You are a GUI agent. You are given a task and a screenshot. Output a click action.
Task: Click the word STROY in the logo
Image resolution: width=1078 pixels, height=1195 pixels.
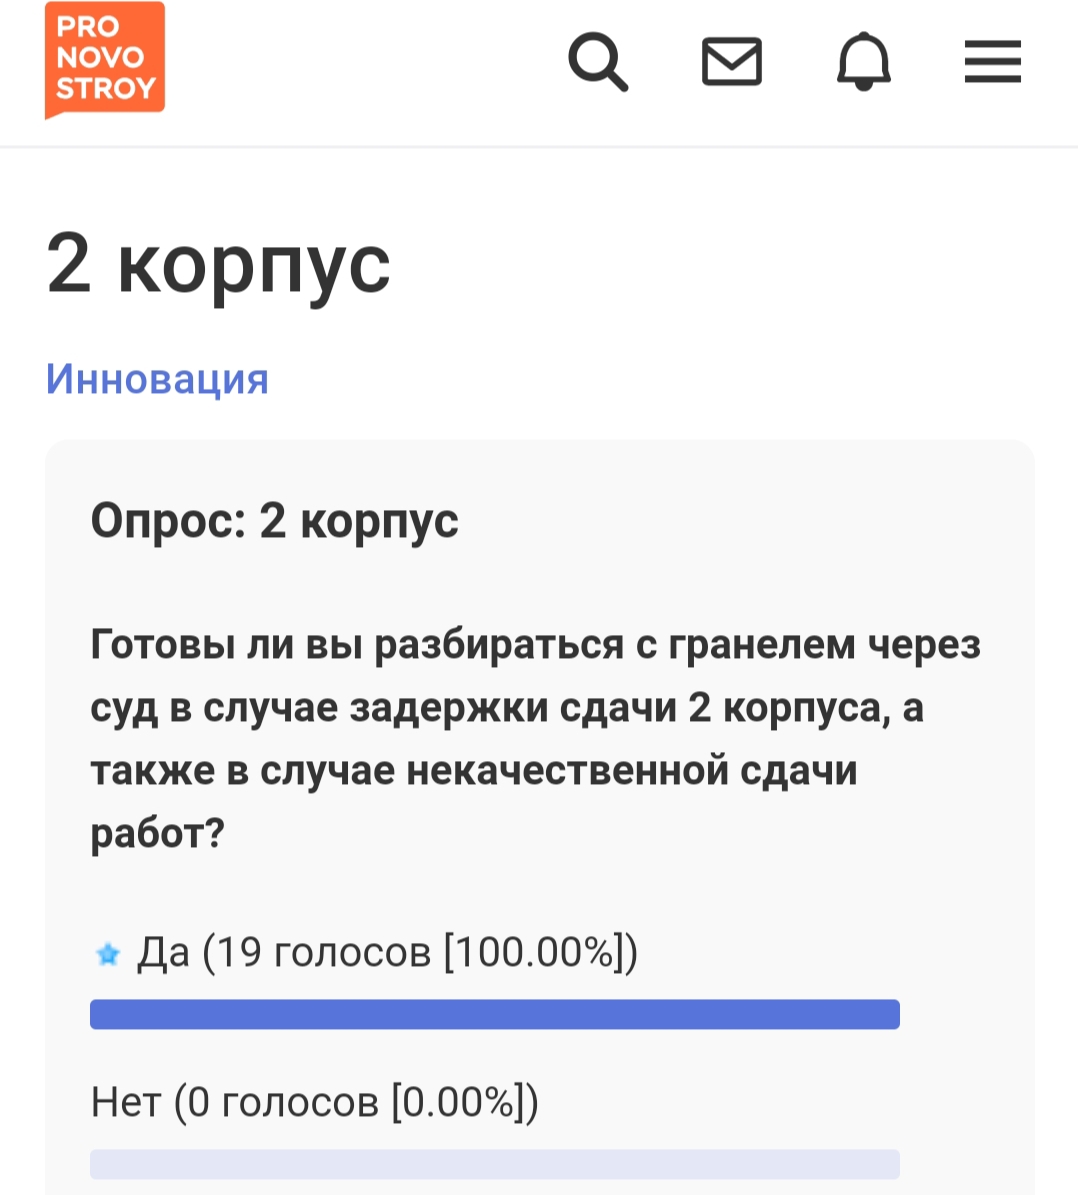(106, 88)
